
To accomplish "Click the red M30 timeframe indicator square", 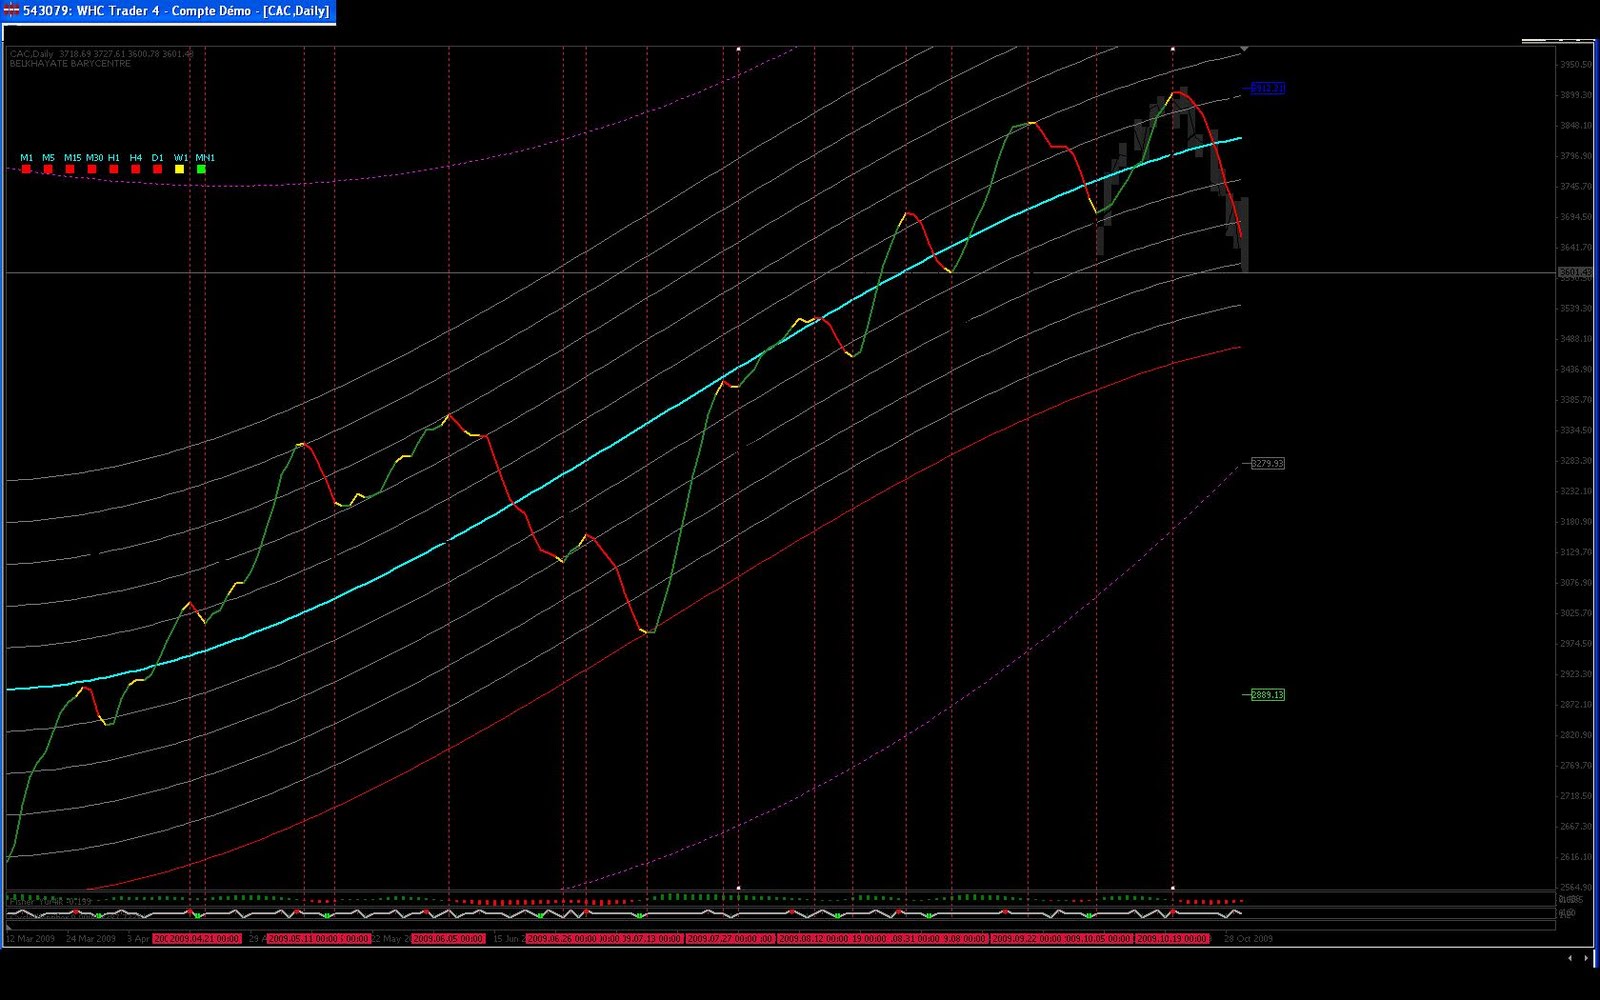I will 92,169.
